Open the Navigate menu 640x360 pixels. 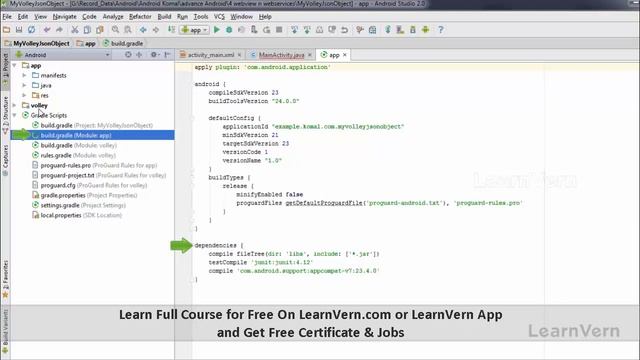[64, 17]
